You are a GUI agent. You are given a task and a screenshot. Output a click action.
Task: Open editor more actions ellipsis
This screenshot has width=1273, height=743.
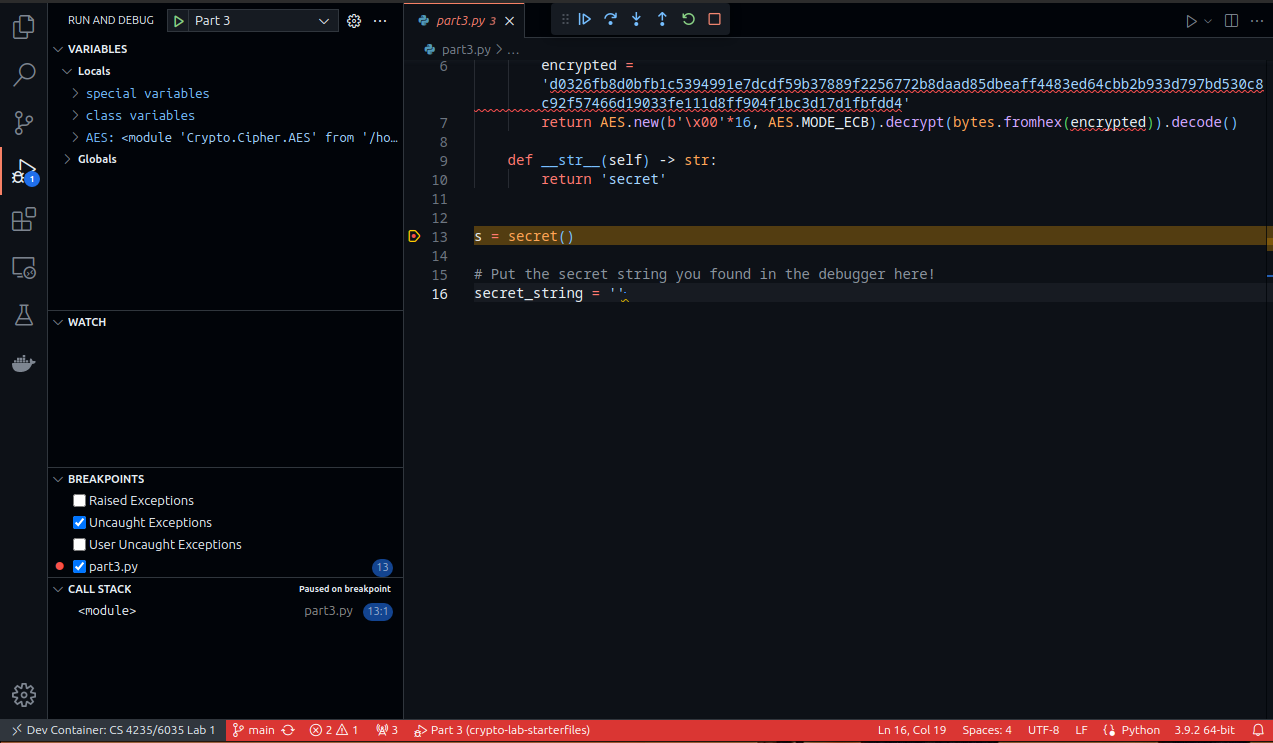click(x=1256, y=20)
